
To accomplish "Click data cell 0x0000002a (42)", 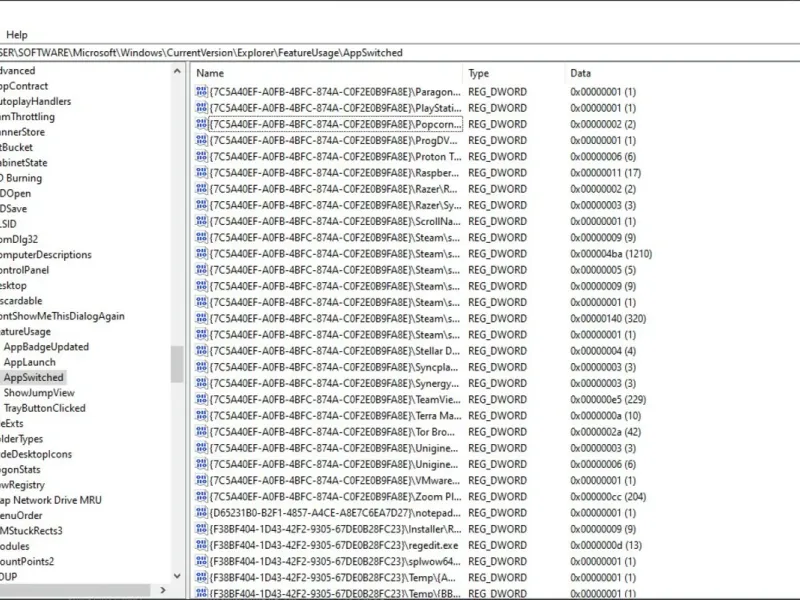I will [x=606, y=432].
